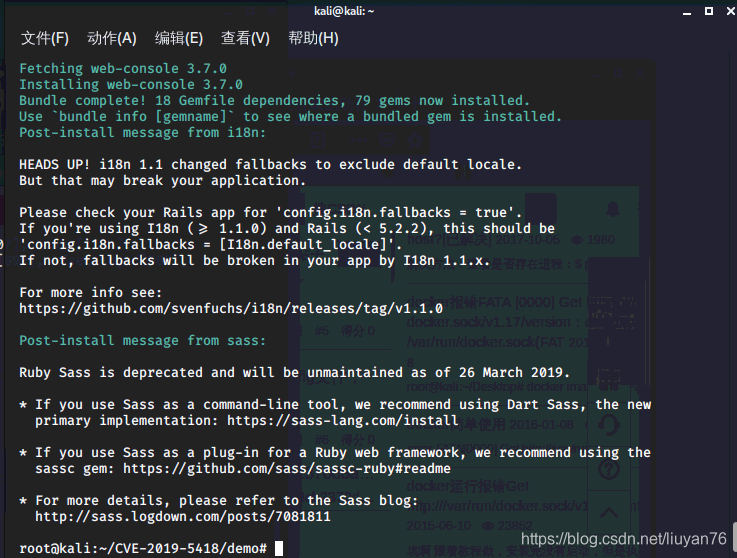The height and width of the screenshot is (558, 737).
Task: Click the svenfuchs i18n releases GitHub URL
Action: [x=231, y=308]
